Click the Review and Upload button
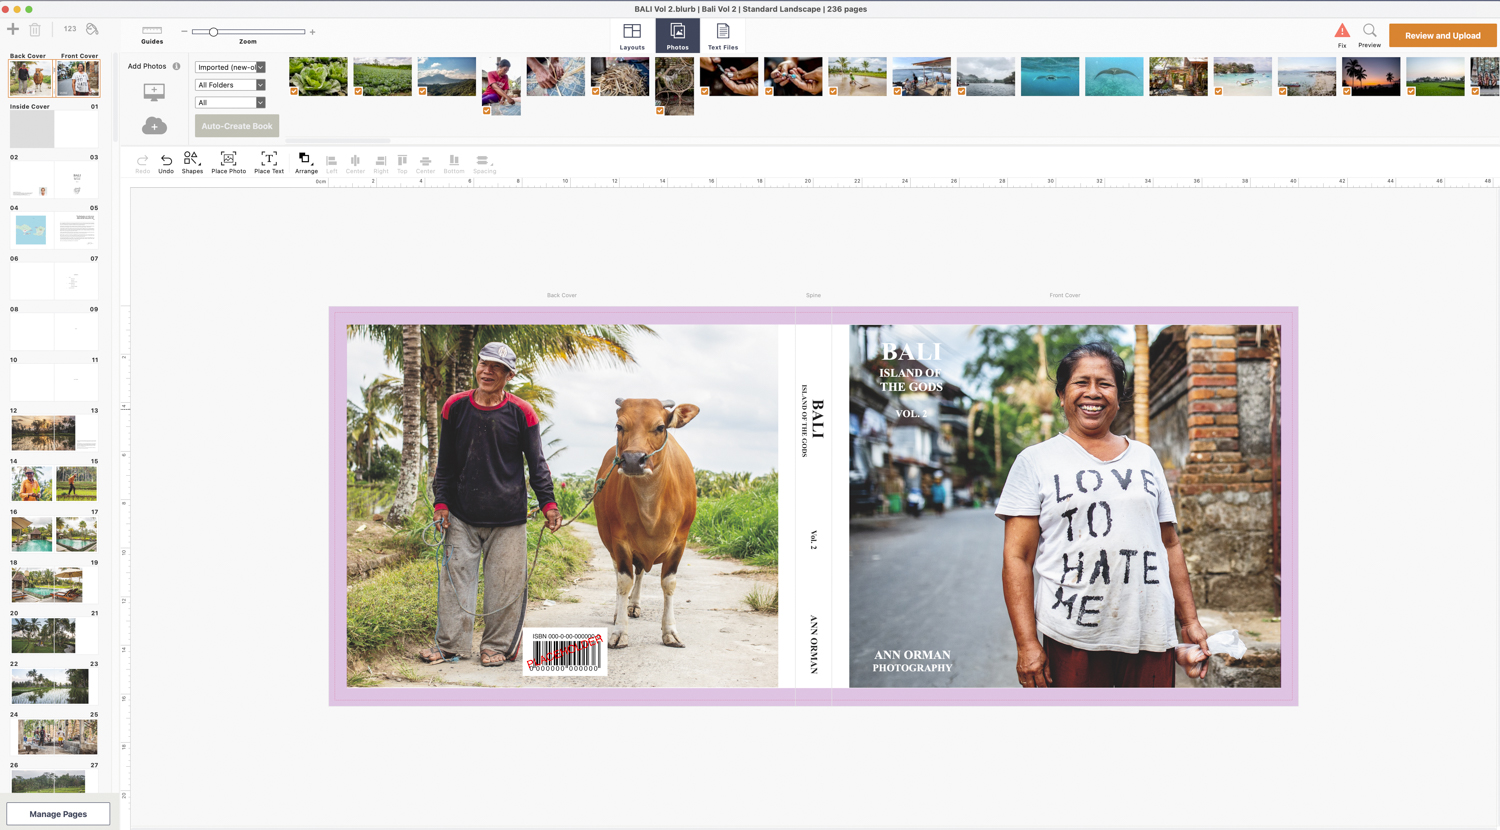1500x830 pixels. pos(1442,36)
